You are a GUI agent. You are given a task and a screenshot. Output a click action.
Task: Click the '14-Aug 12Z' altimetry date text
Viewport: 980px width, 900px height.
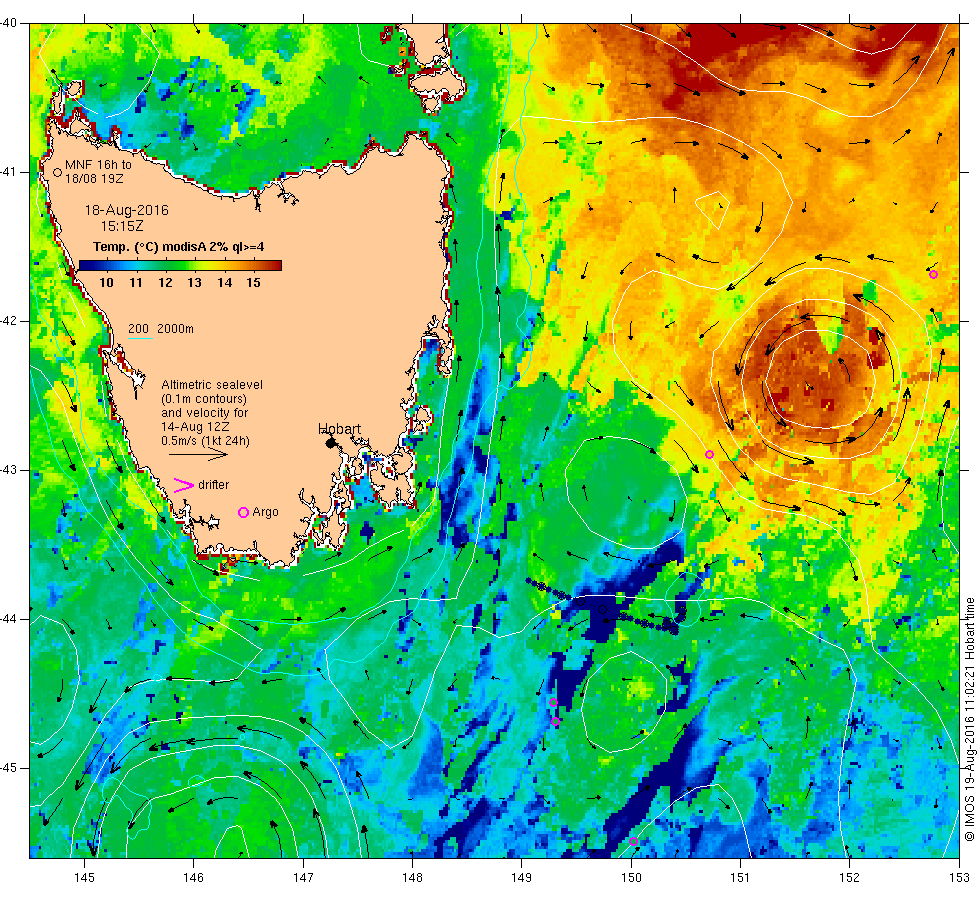pyautogui.click(x=195, y=427)
